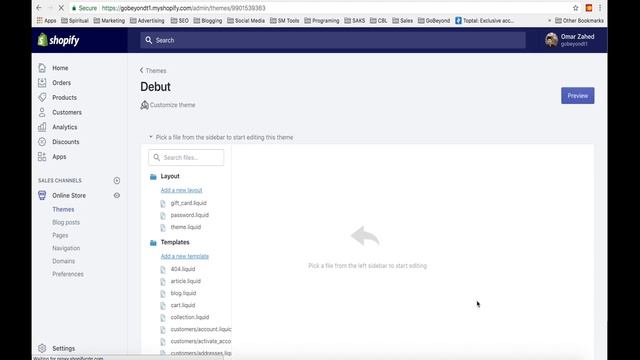Open Discounts section
640x360 pixels.
pyautogui.click(x=65, y=142)
